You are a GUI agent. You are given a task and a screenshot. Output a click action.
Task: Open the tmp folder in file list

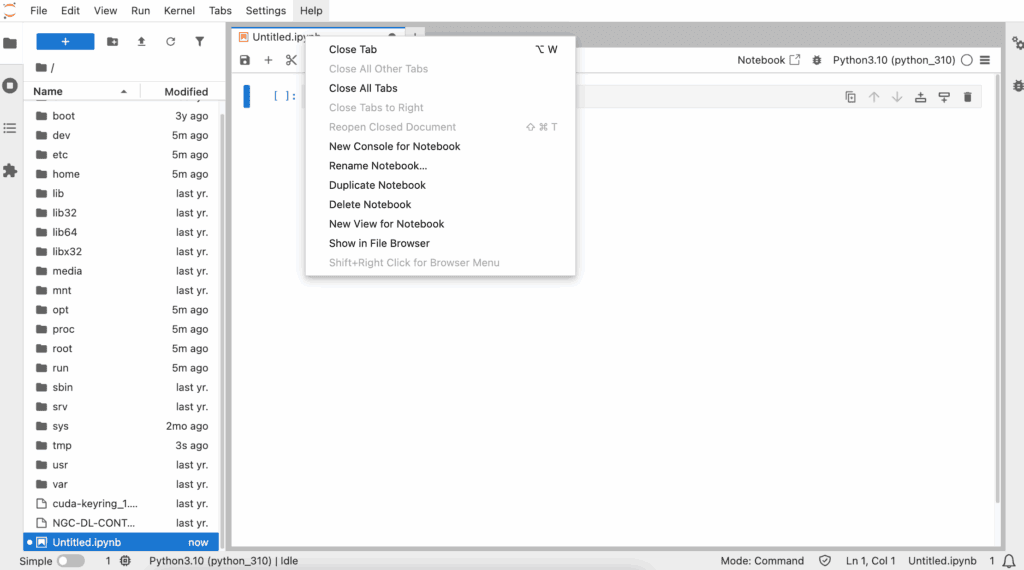click(62, 446)
